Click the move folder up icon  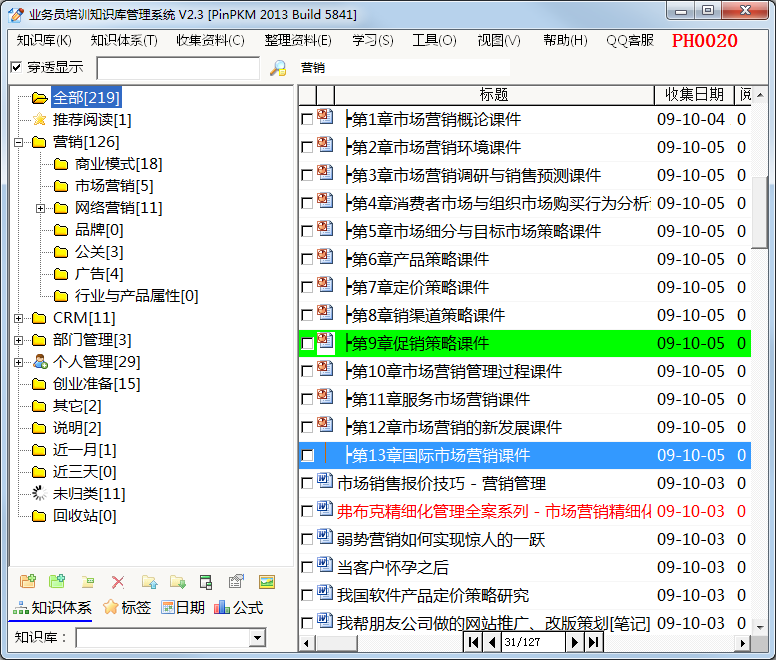coord(149,582)
